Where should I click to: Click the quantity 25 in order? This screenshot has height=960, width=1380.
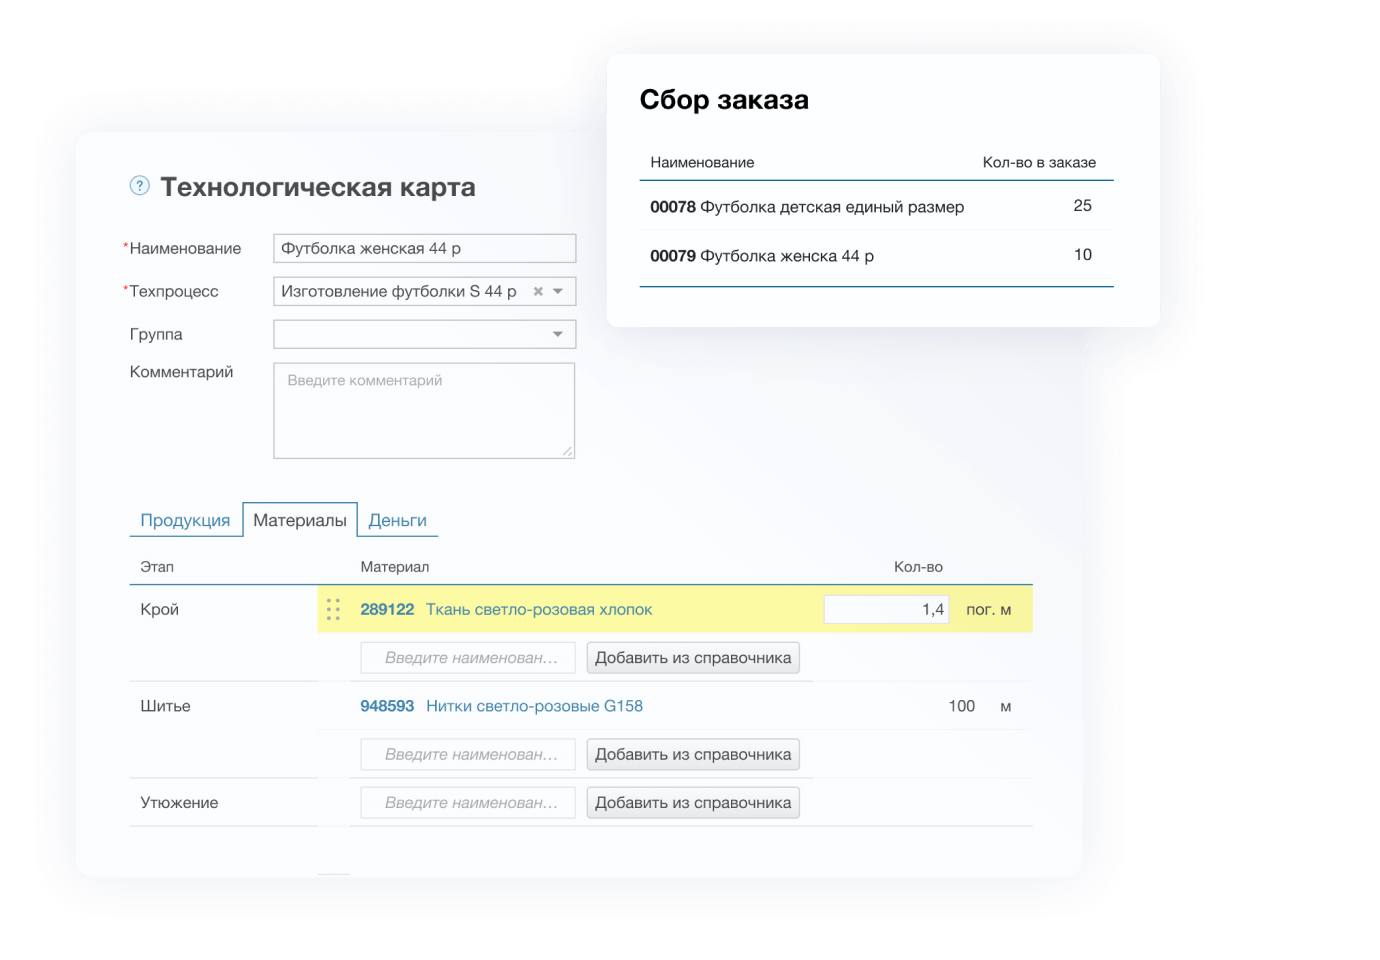tap(1082, 205)
